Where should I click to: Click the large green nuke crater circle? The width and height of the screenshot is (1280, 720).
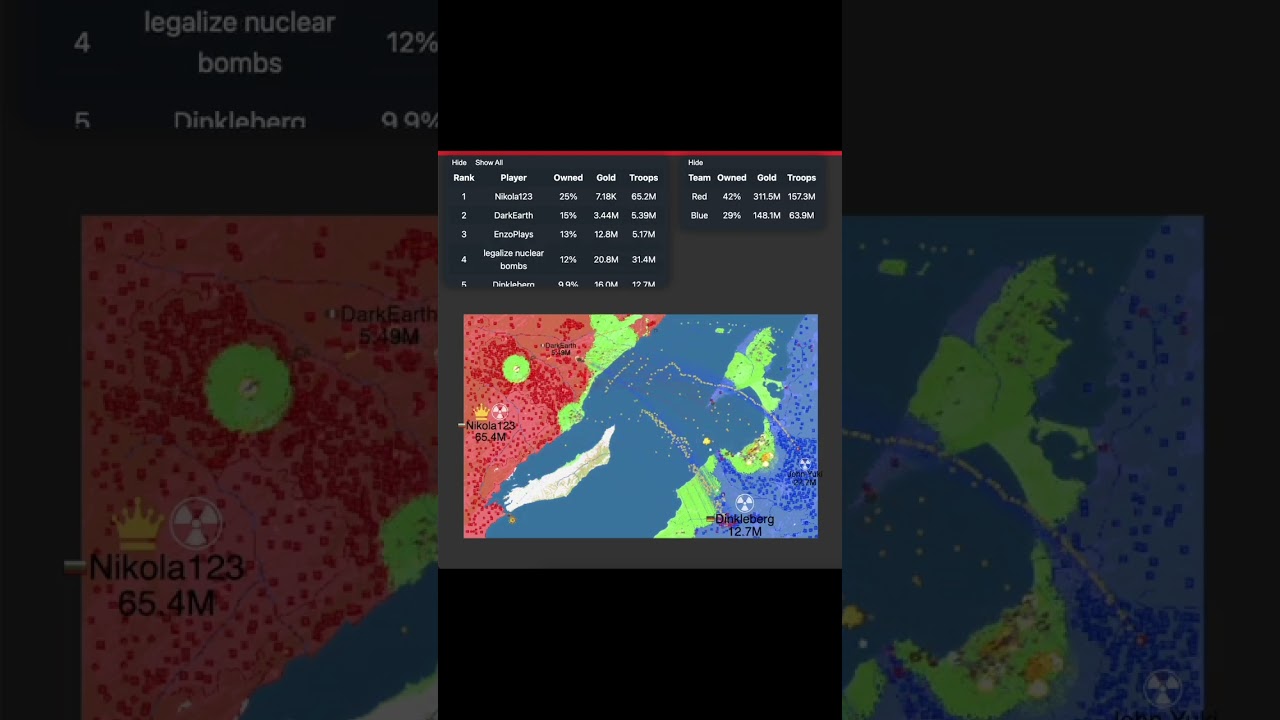coord(515,369)
